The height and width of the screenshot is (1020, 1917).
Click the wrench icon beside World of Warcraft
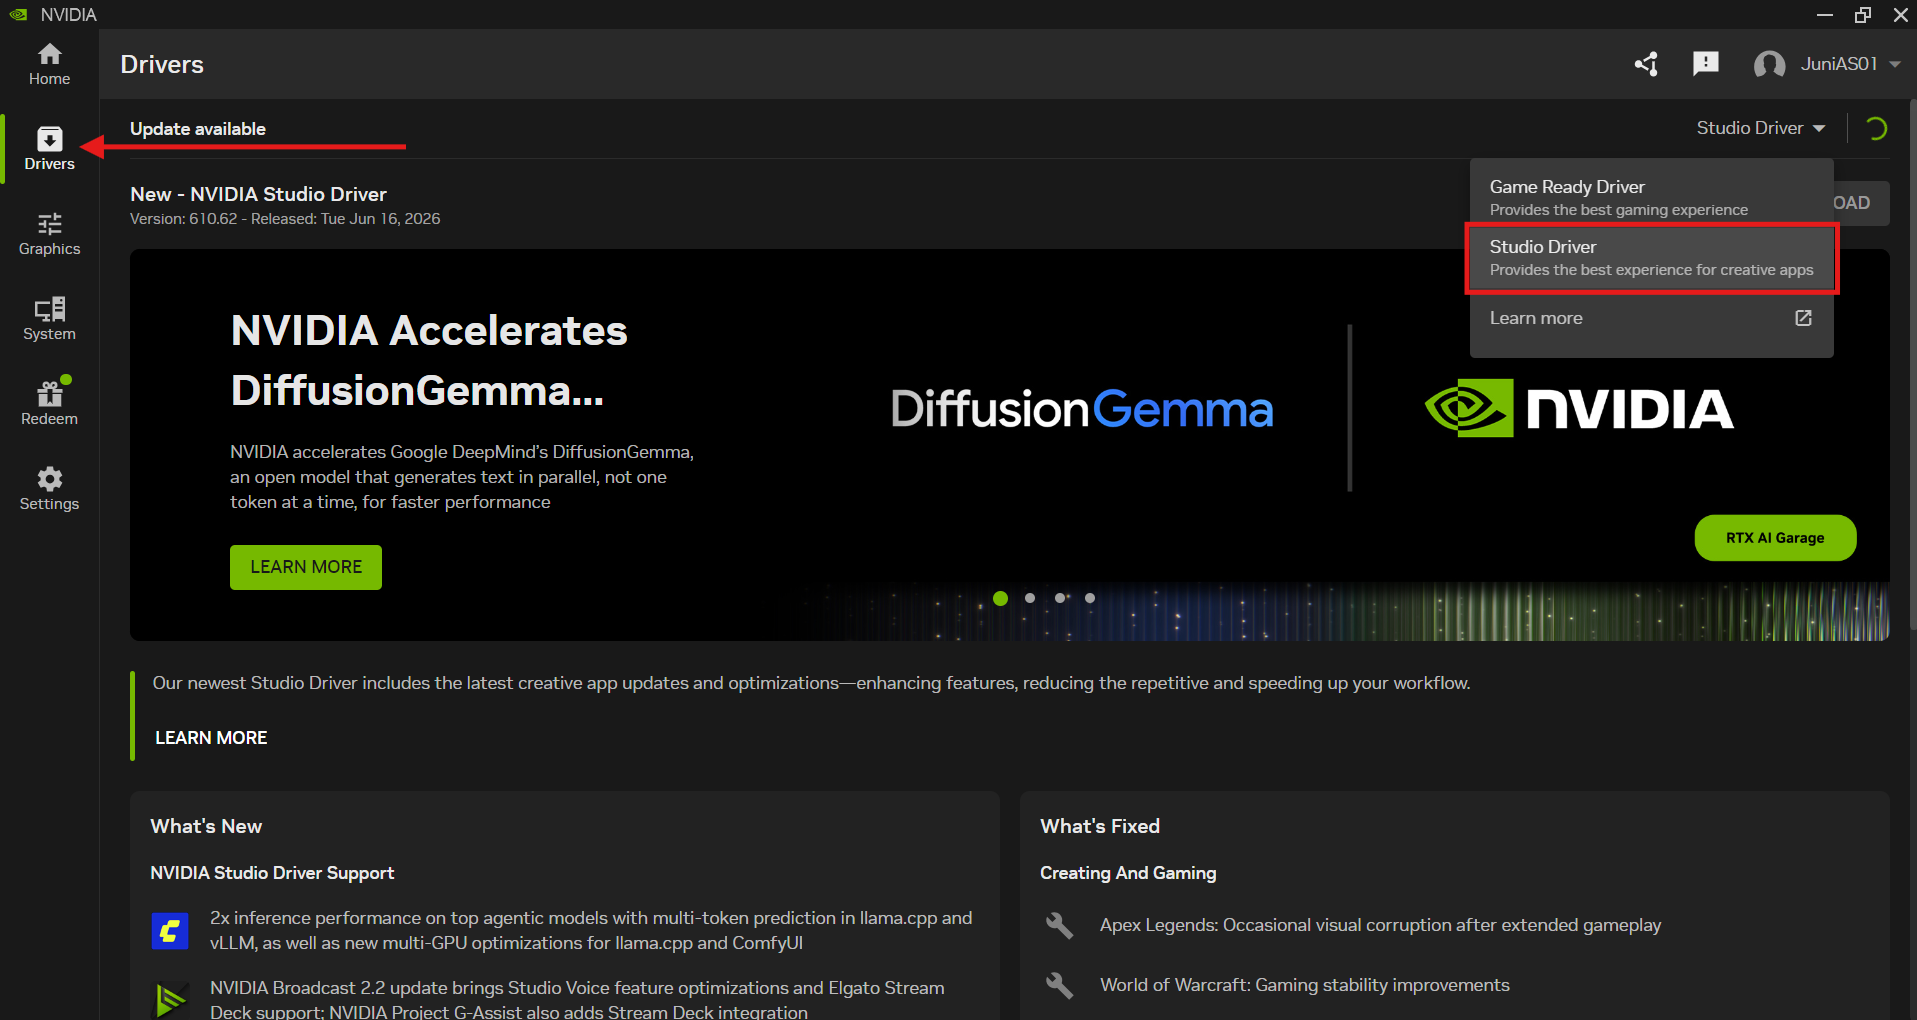[x=1059, y=985]
